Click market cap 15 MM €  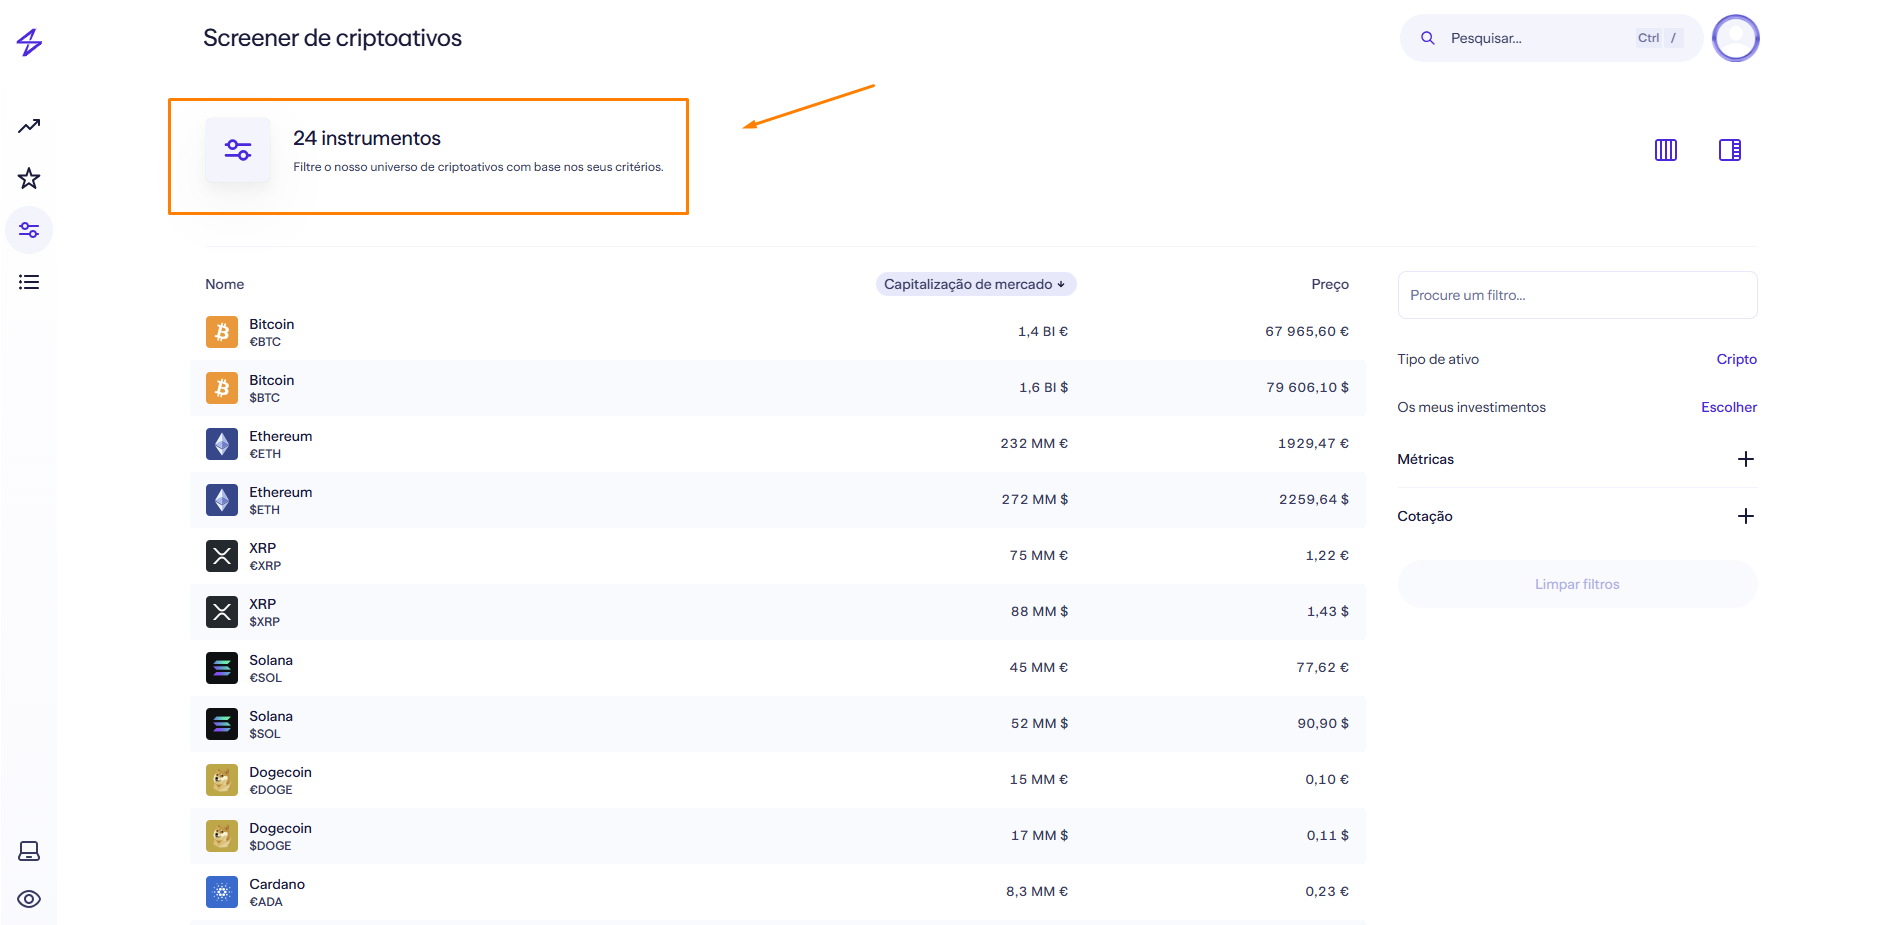tap(1039, 779)
